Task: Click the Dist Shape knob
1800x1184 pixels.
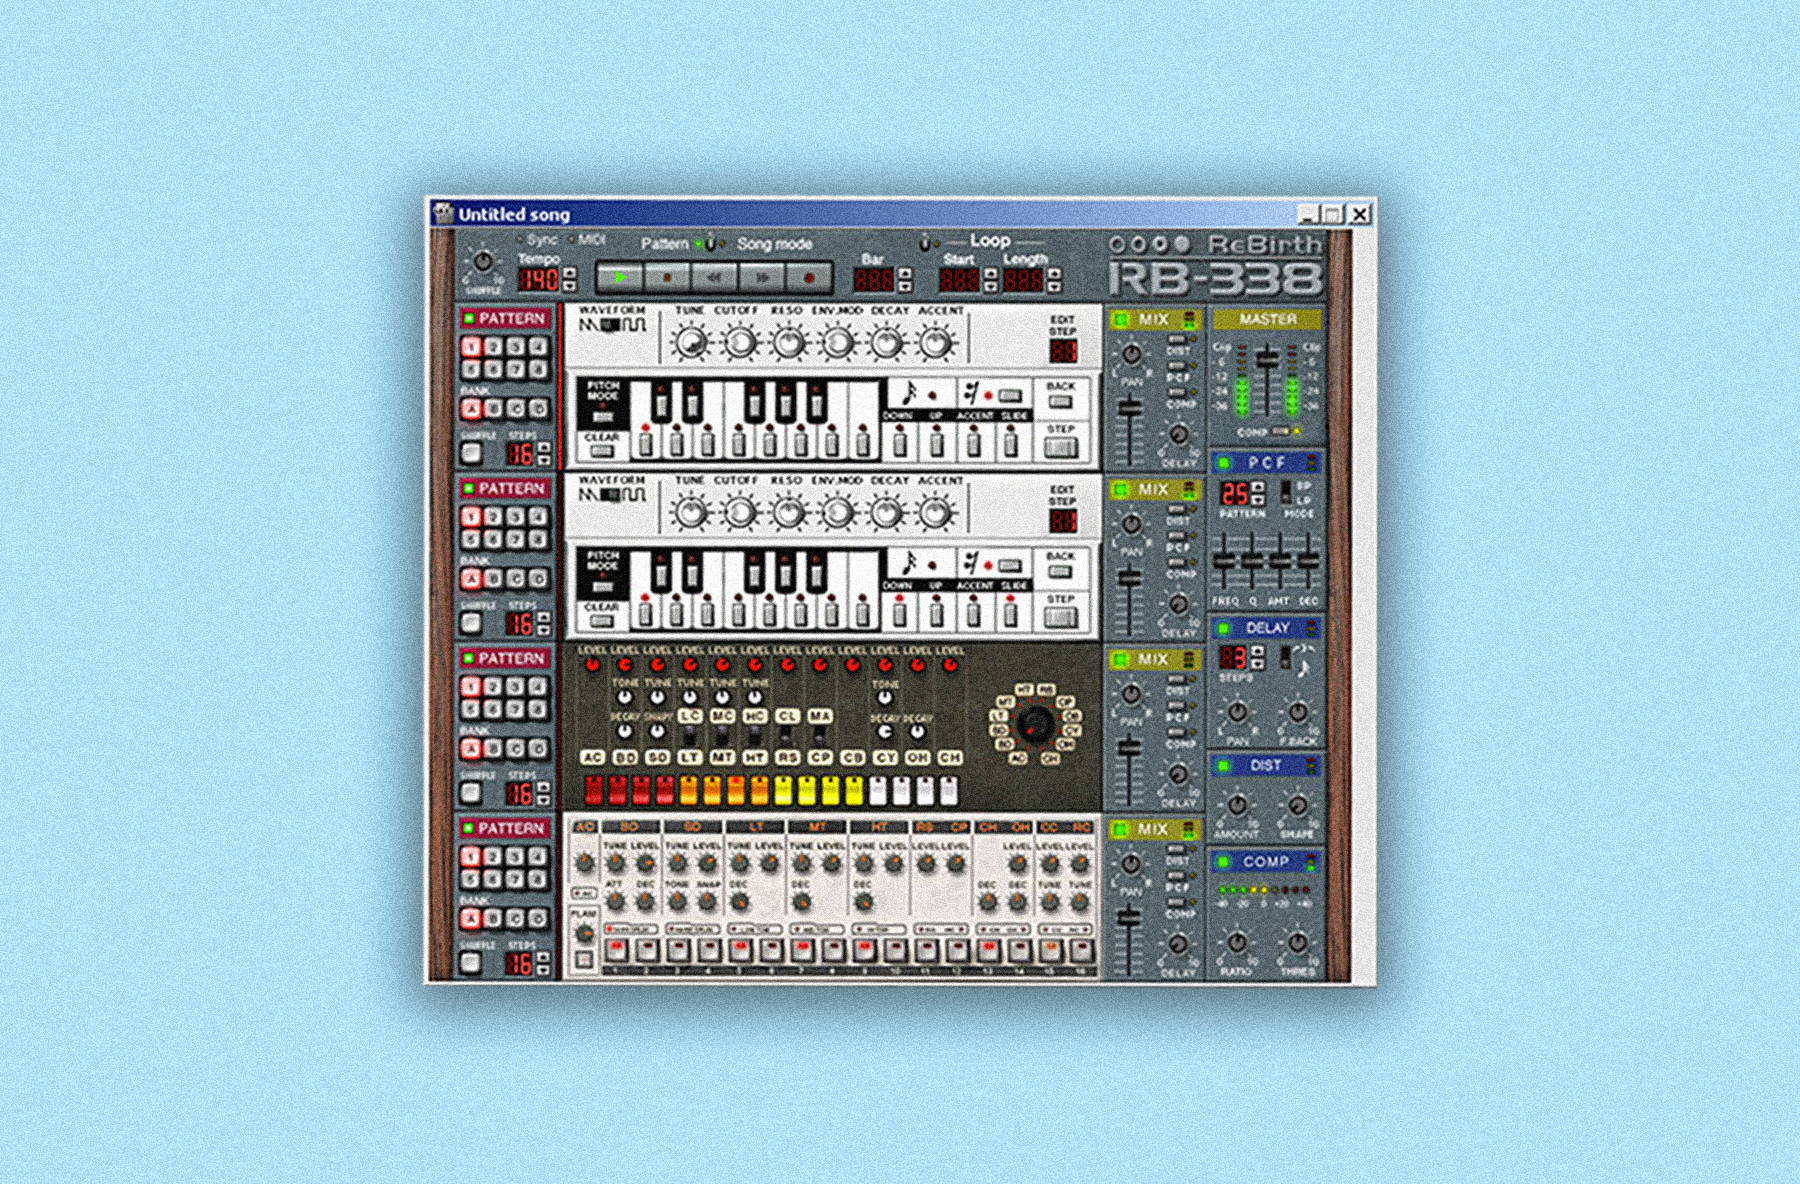Action: coord(1297,805)
